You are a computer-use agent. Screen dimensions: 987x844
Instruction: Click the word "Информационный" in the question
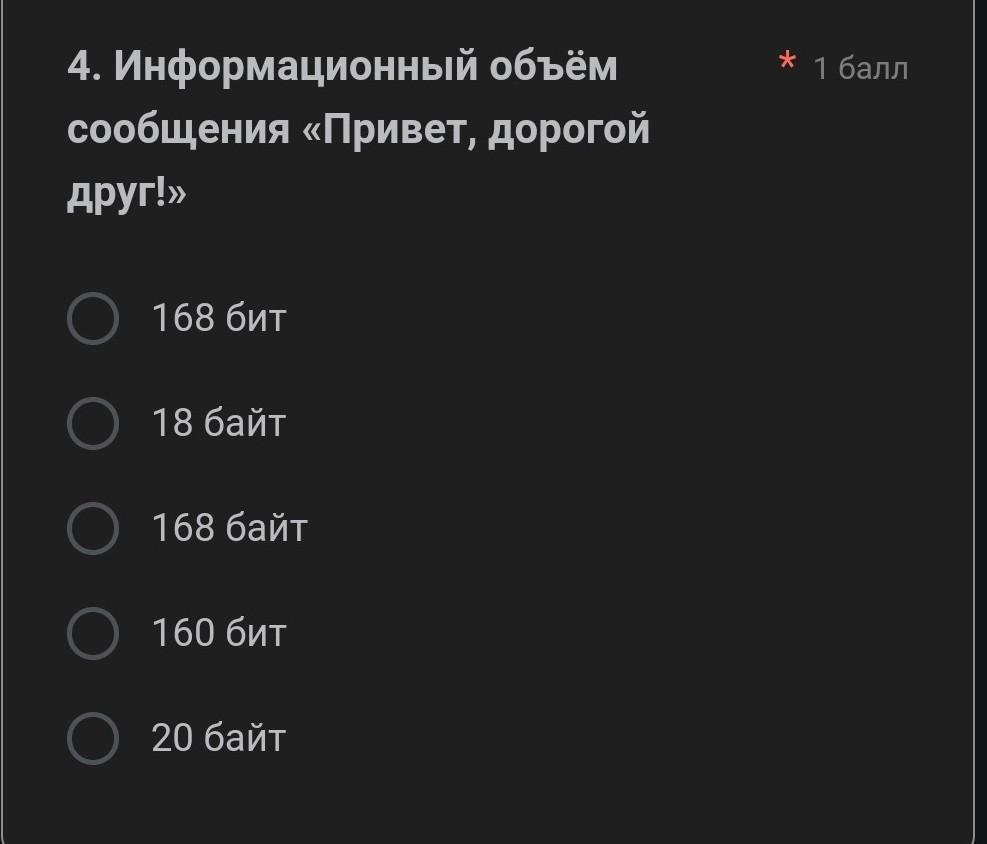tap(293, 67)
